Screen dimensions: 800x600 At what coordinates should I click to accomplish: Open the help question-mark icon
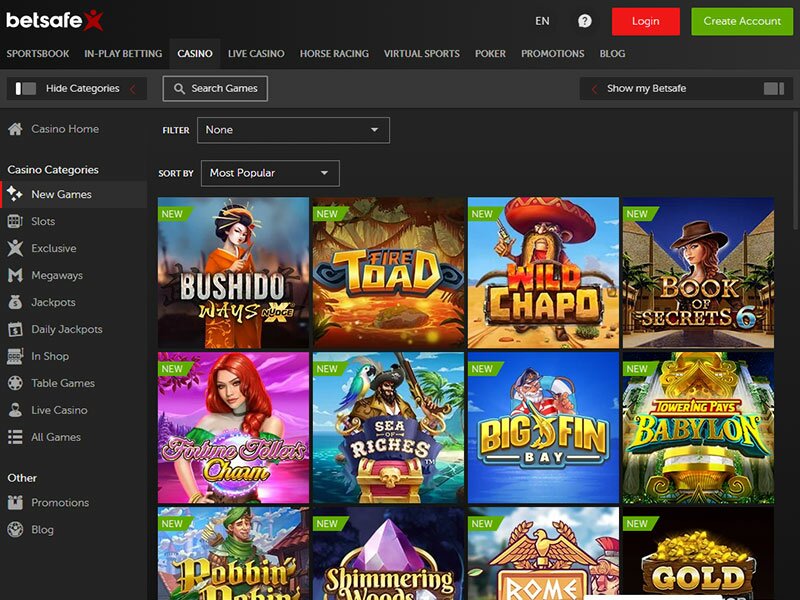(583, 20)
